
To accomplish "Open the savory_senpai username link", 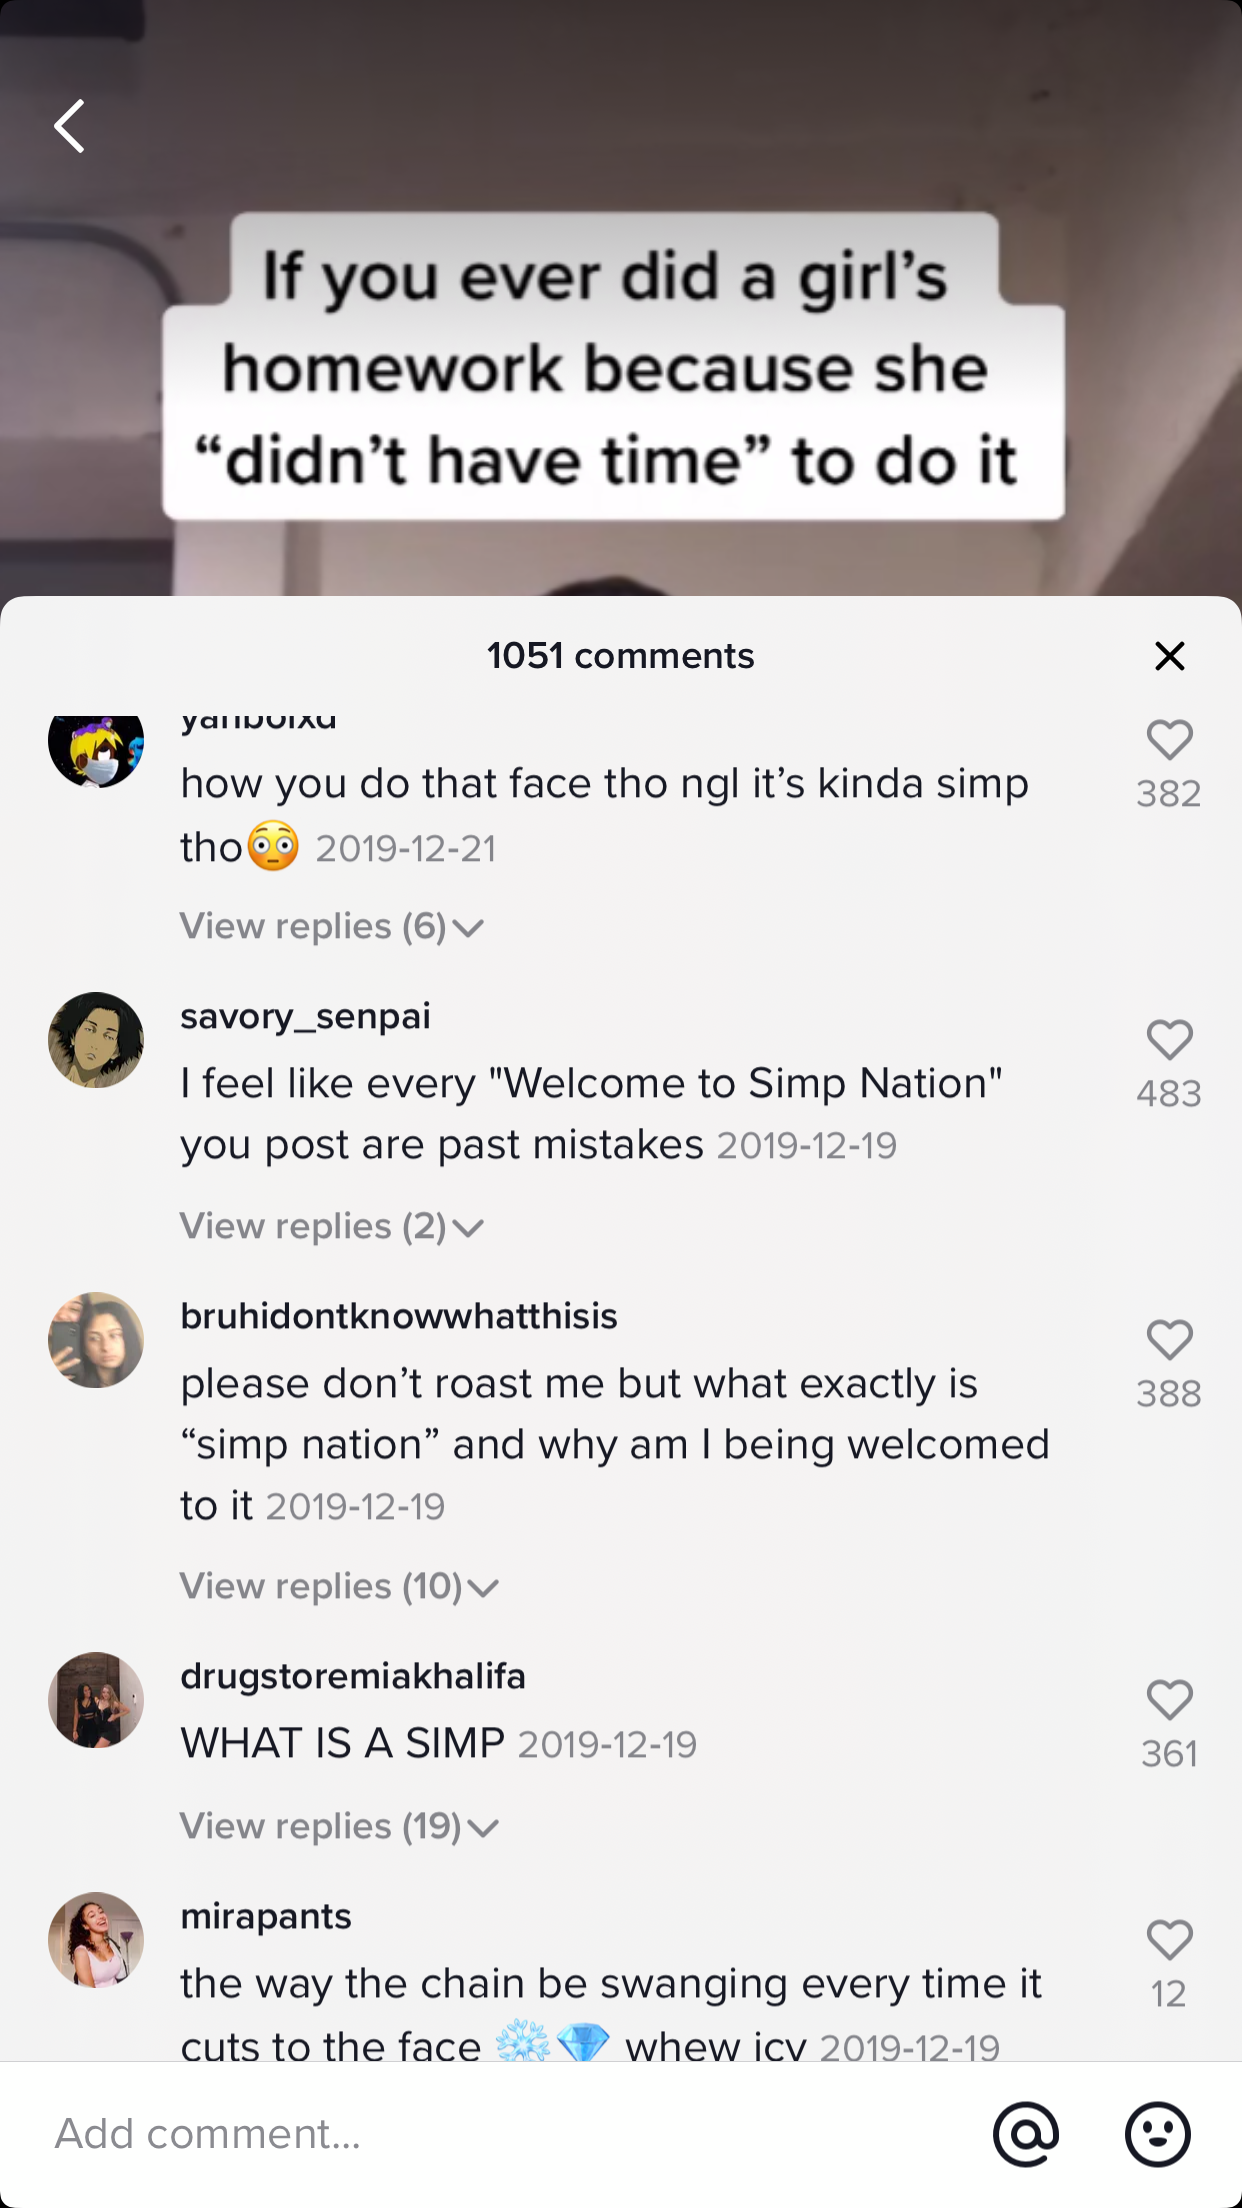I will click(x=305, y=1016).
